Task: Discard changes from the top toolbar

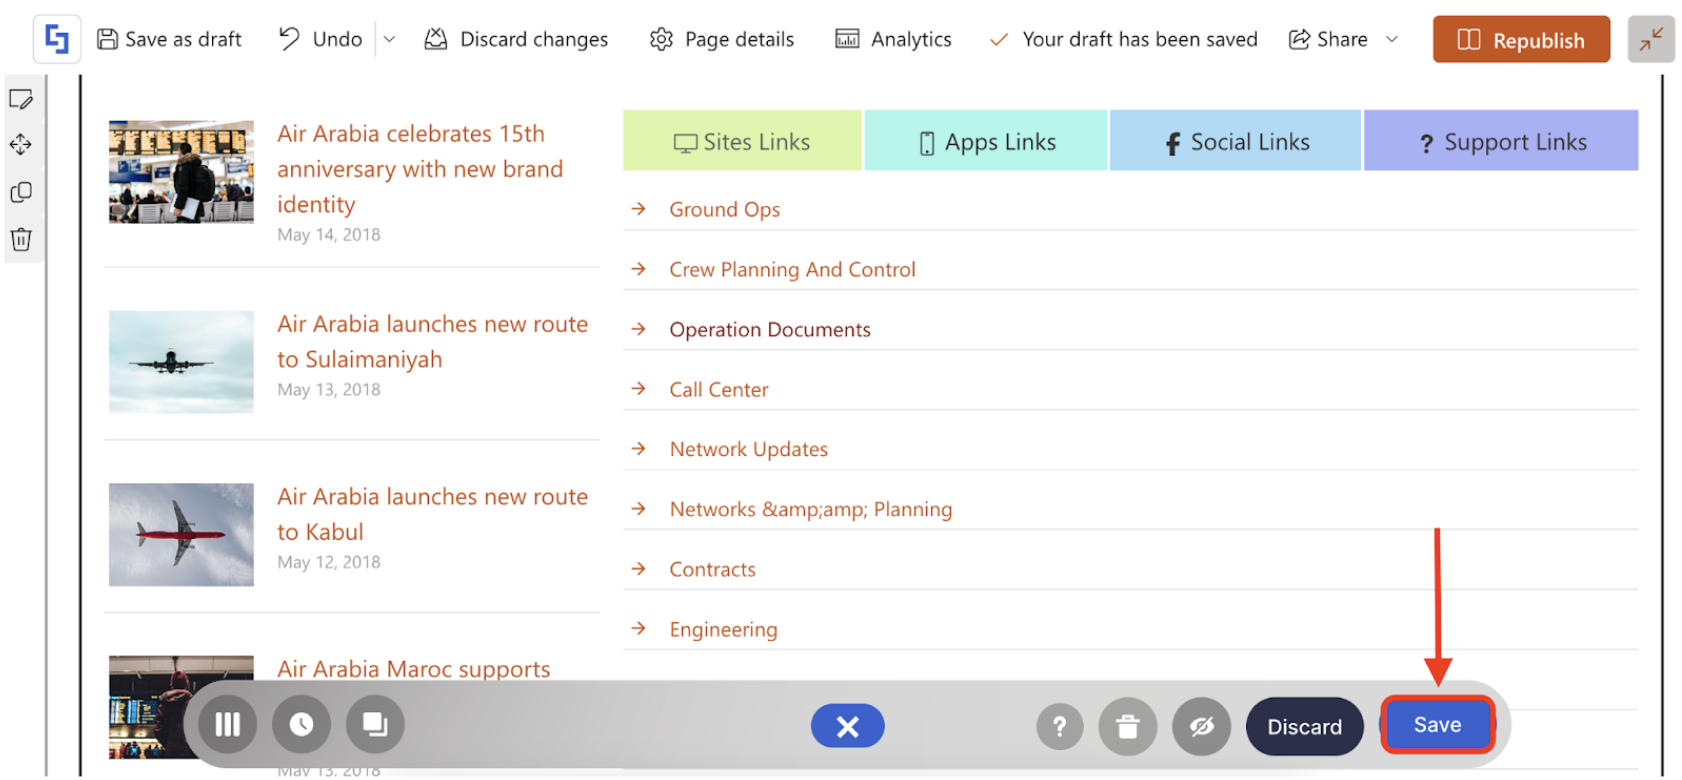Action: (x=516, y=39)
